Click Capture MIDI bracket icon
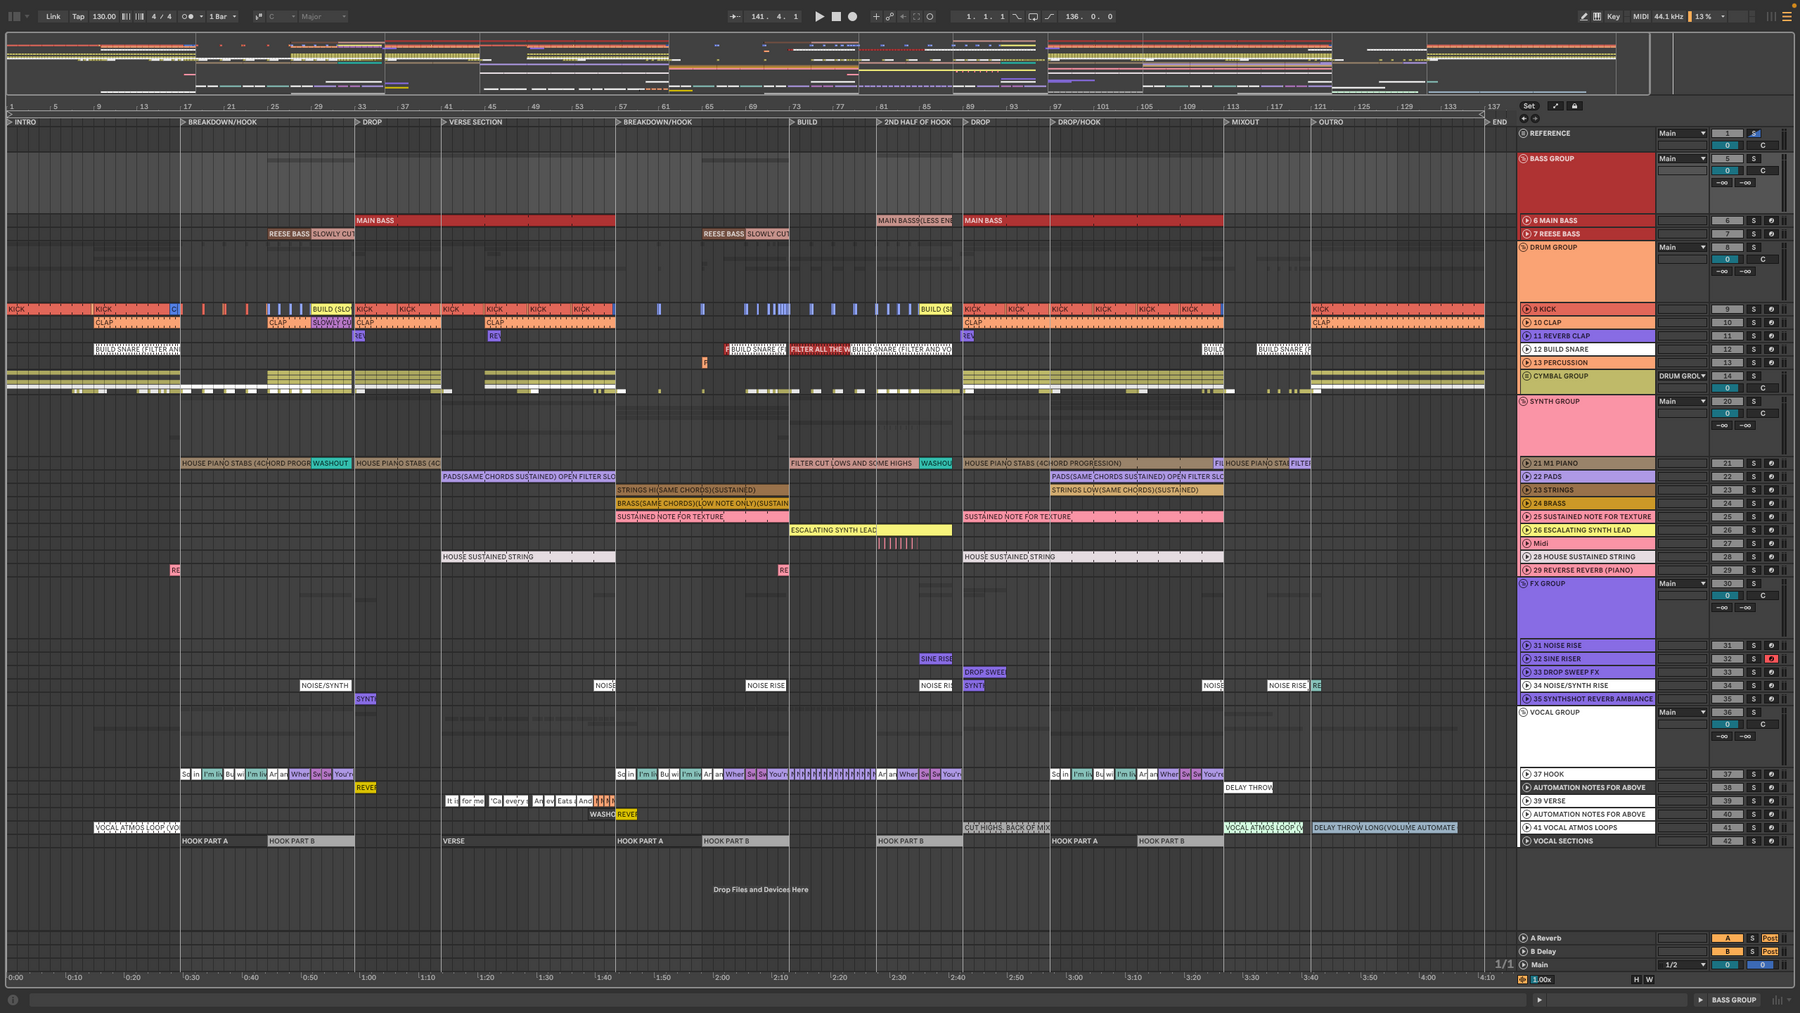The image size is (1800, 1013). pyautogui.click(x=916, y=16)
